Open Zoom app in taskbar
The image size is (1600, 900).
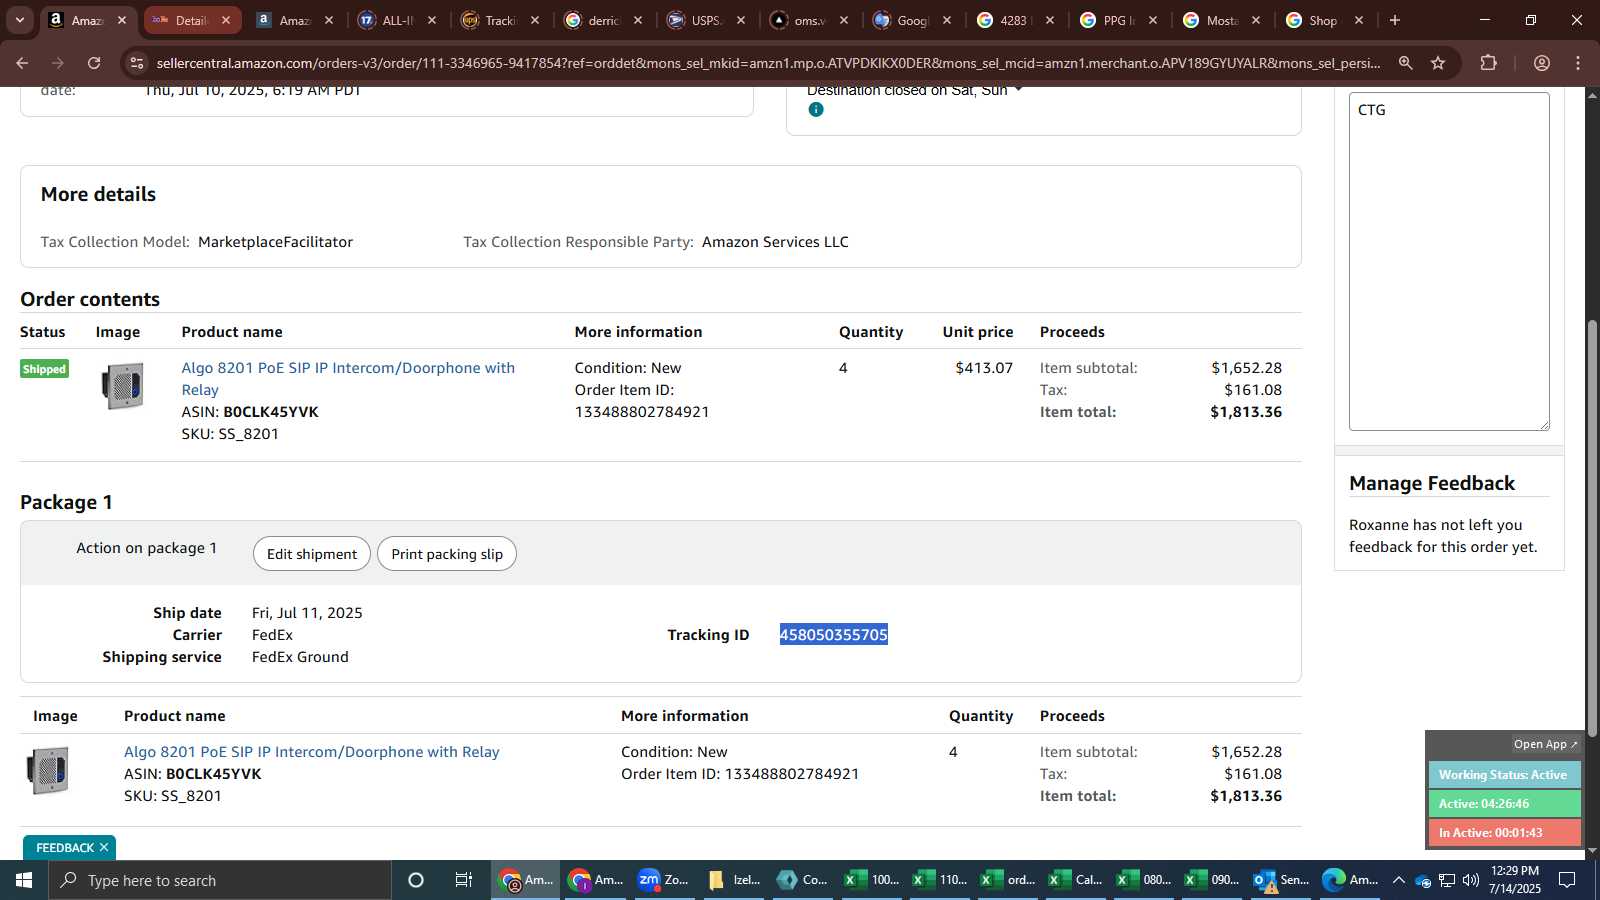(664, 880)
